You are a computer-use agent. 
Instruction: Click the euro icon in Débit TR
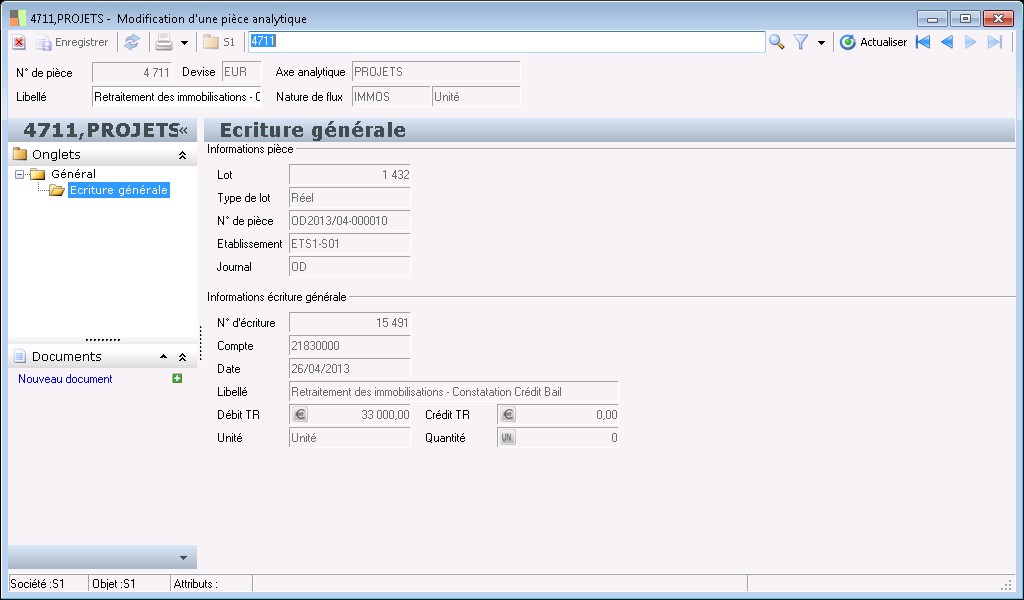(x=300, y=415)
